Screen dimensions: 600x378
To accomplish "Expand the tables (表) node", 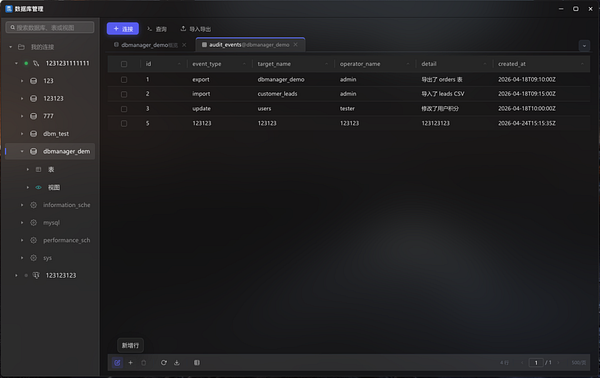I will [x=28, y=169].
